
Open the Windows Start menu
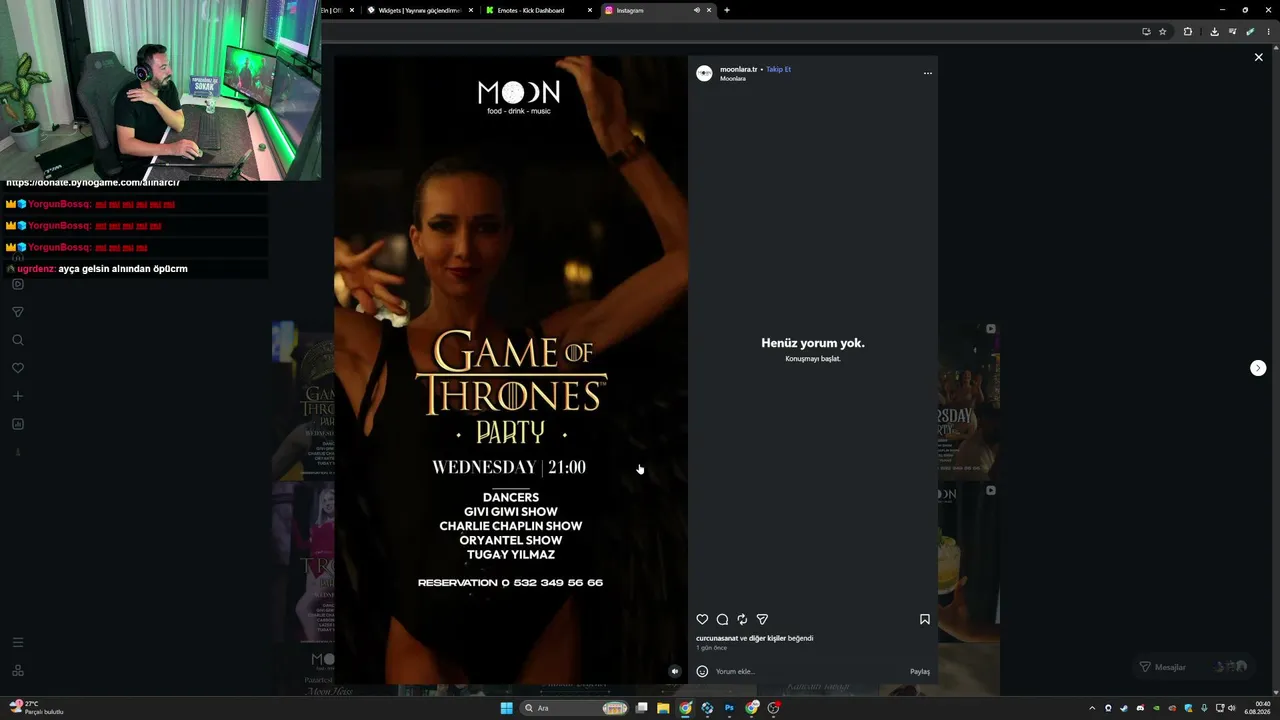tap(506, 708)
